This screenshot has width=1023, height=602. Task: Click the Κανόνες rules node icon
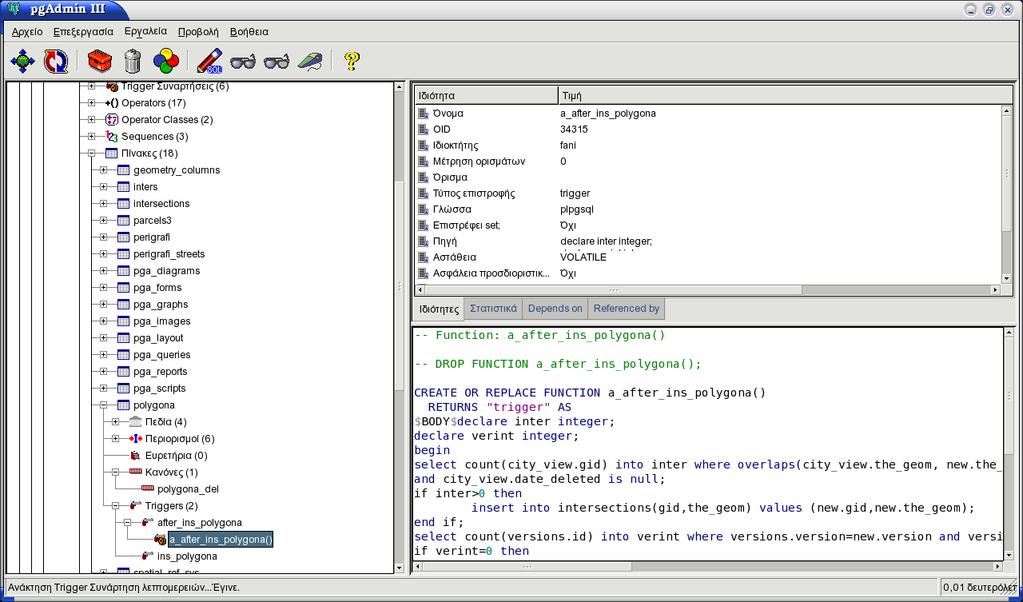tap(136, 472)
